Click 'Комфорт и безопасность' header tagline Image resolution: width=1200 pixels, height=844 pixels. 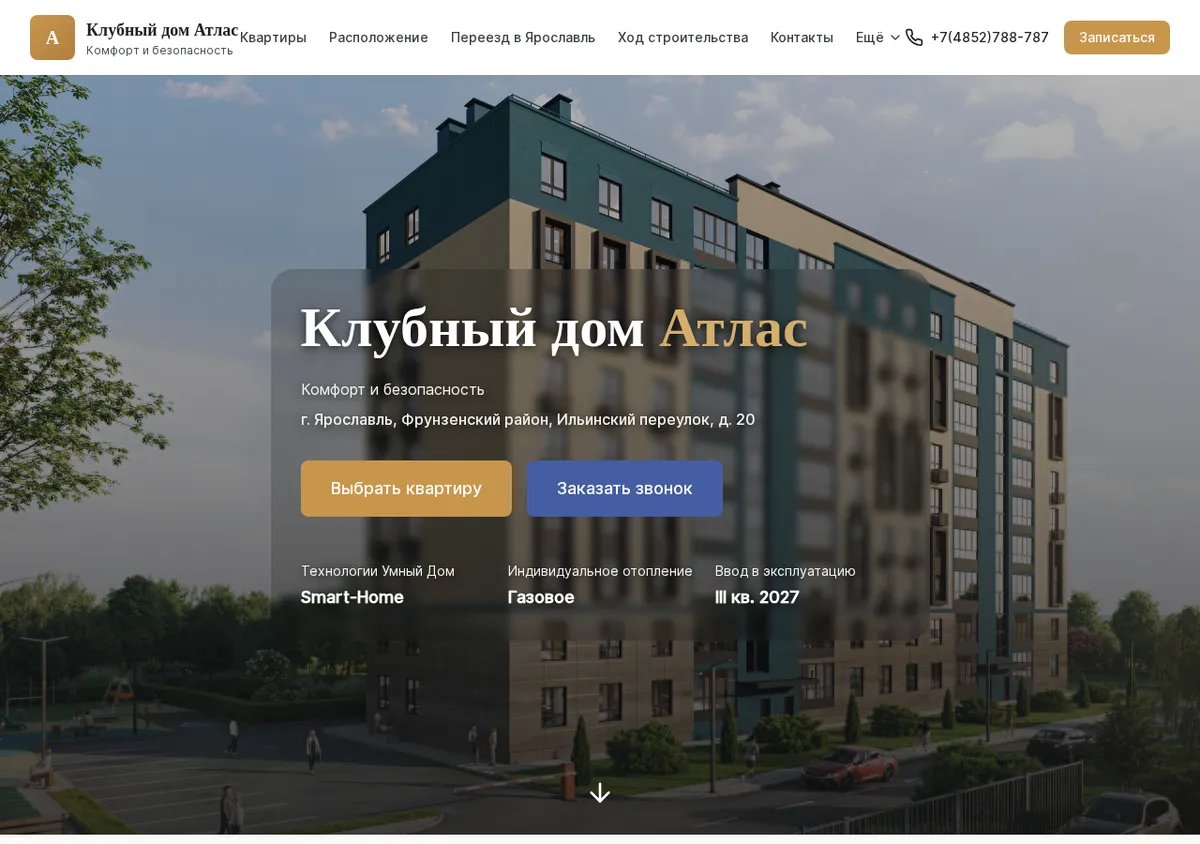[x=159, y=50]
